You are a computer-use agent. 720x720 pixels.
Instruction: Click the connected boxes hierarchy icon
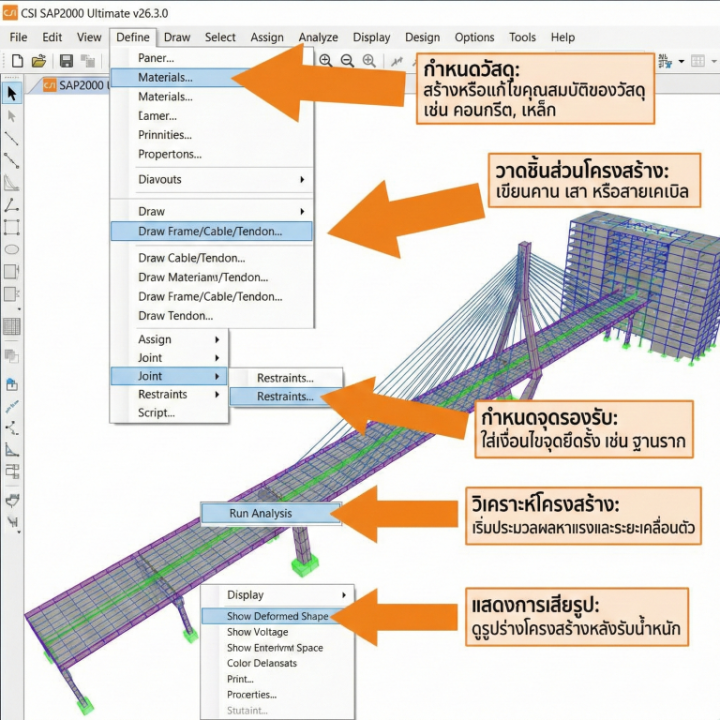(12, 471)
